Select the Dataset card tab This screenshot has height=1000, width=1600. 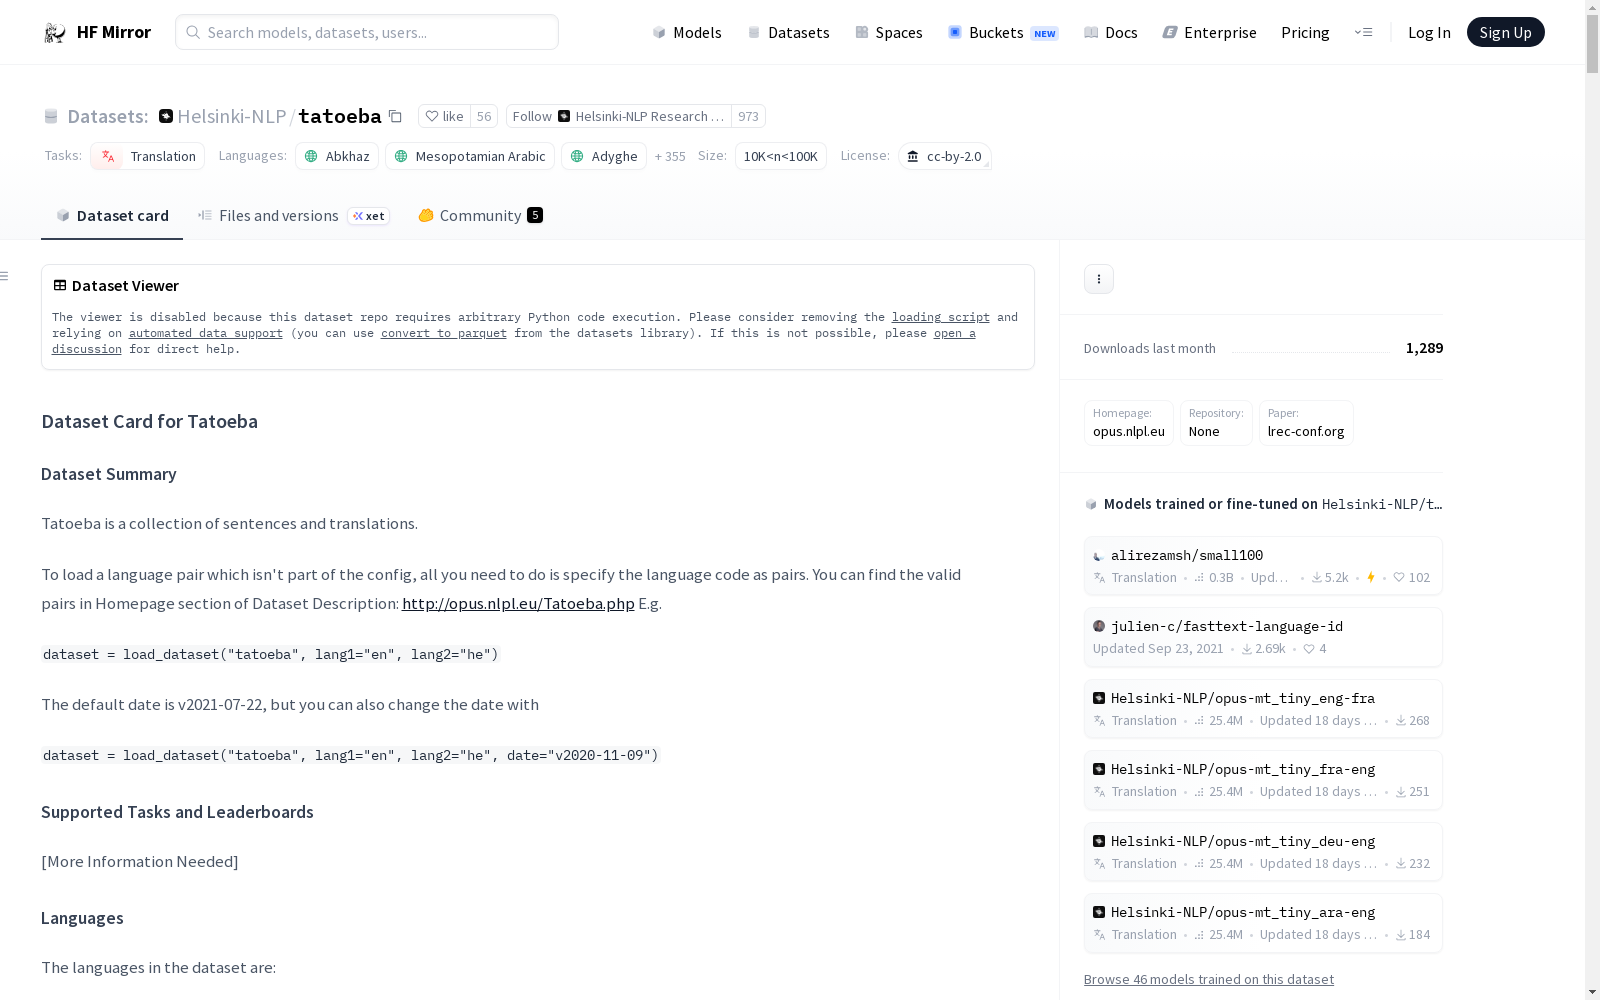pos(112,216)
